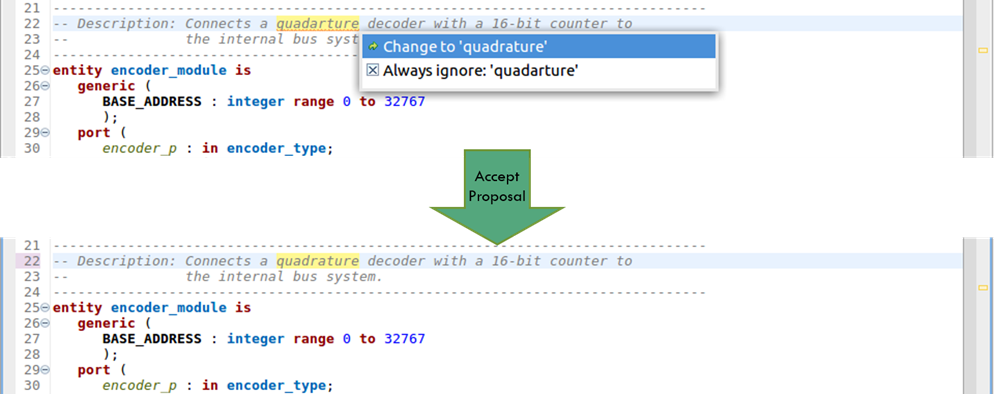Click number 32767 in lower editor

(x=404, y=339)
